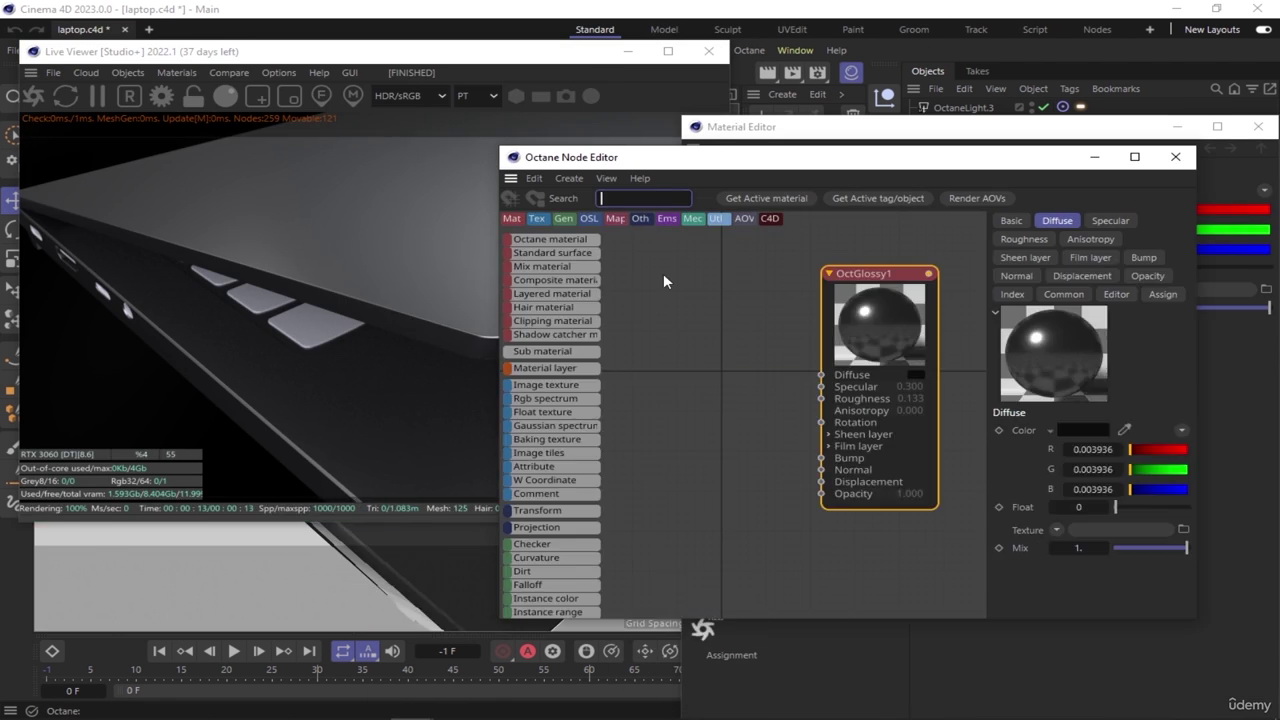Open the Options menu in Live Viewer
The height and width of the screenshot is (720, 1280).
279,73
